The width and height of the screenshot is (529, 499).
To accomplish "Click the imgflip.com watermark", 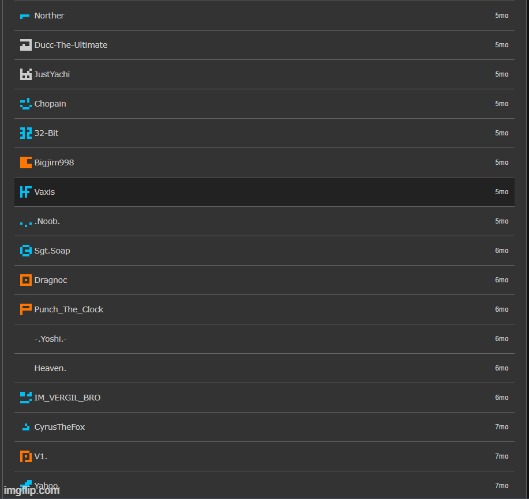I will 32,490.
